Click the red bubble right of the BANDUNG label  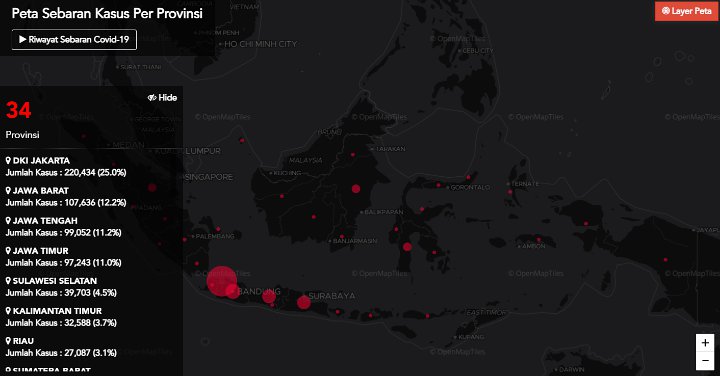coord(269,296)
